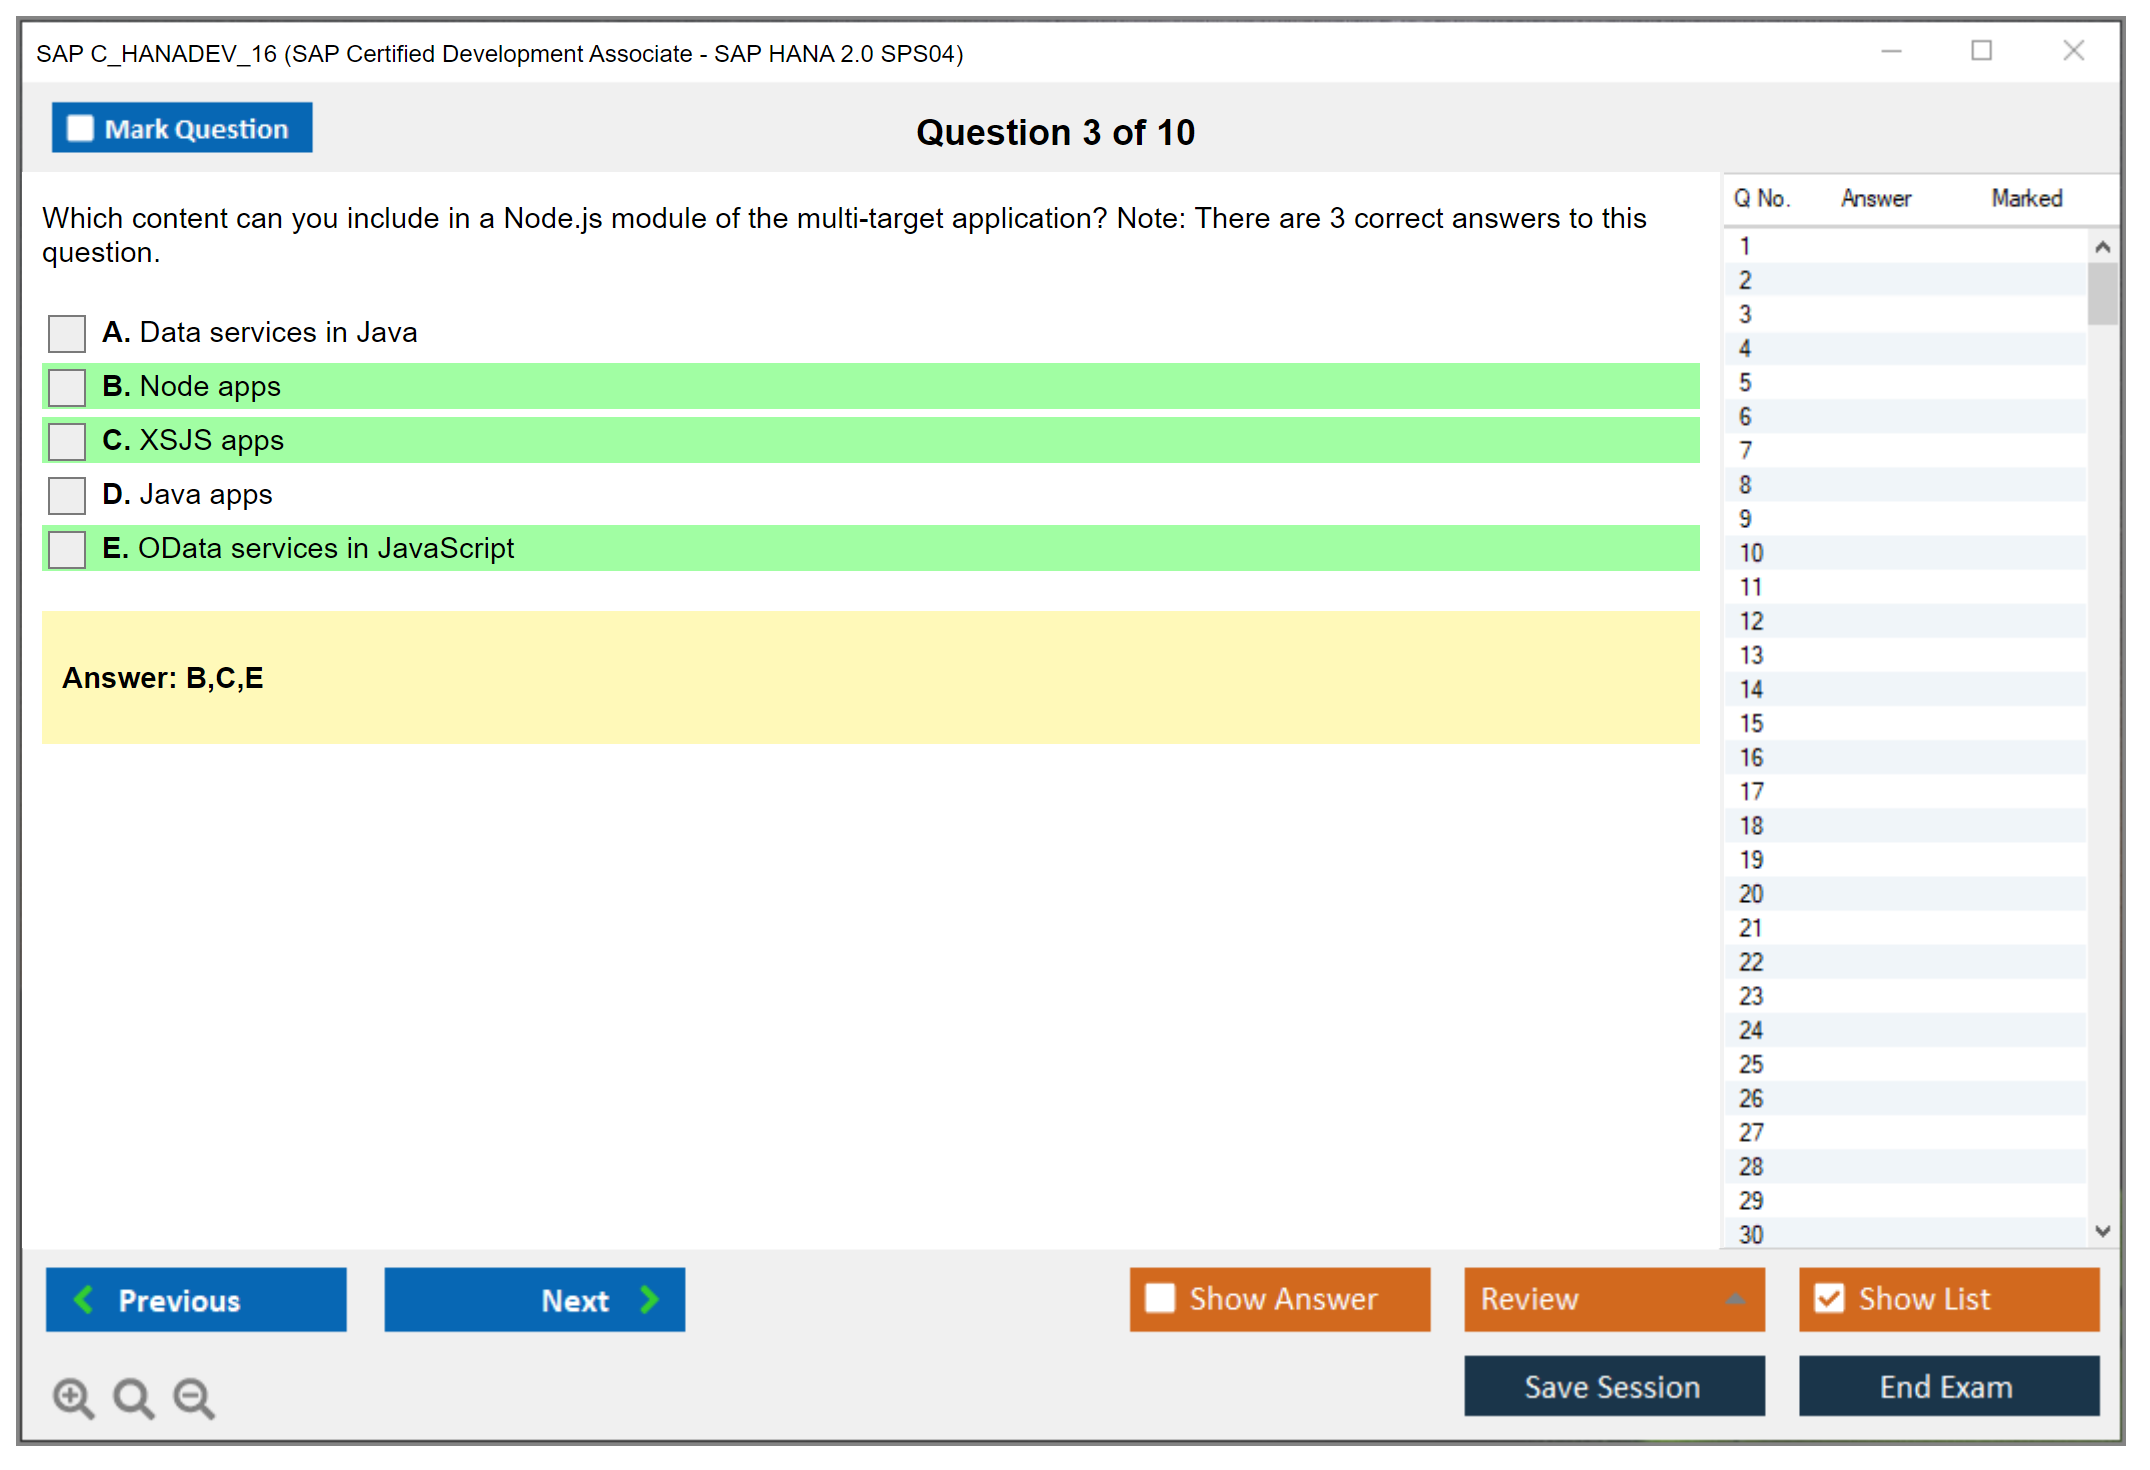Tick the Mark Question checkbox
The width and height of the screenshot is (2150, 1470).
[x=80, y=129]
